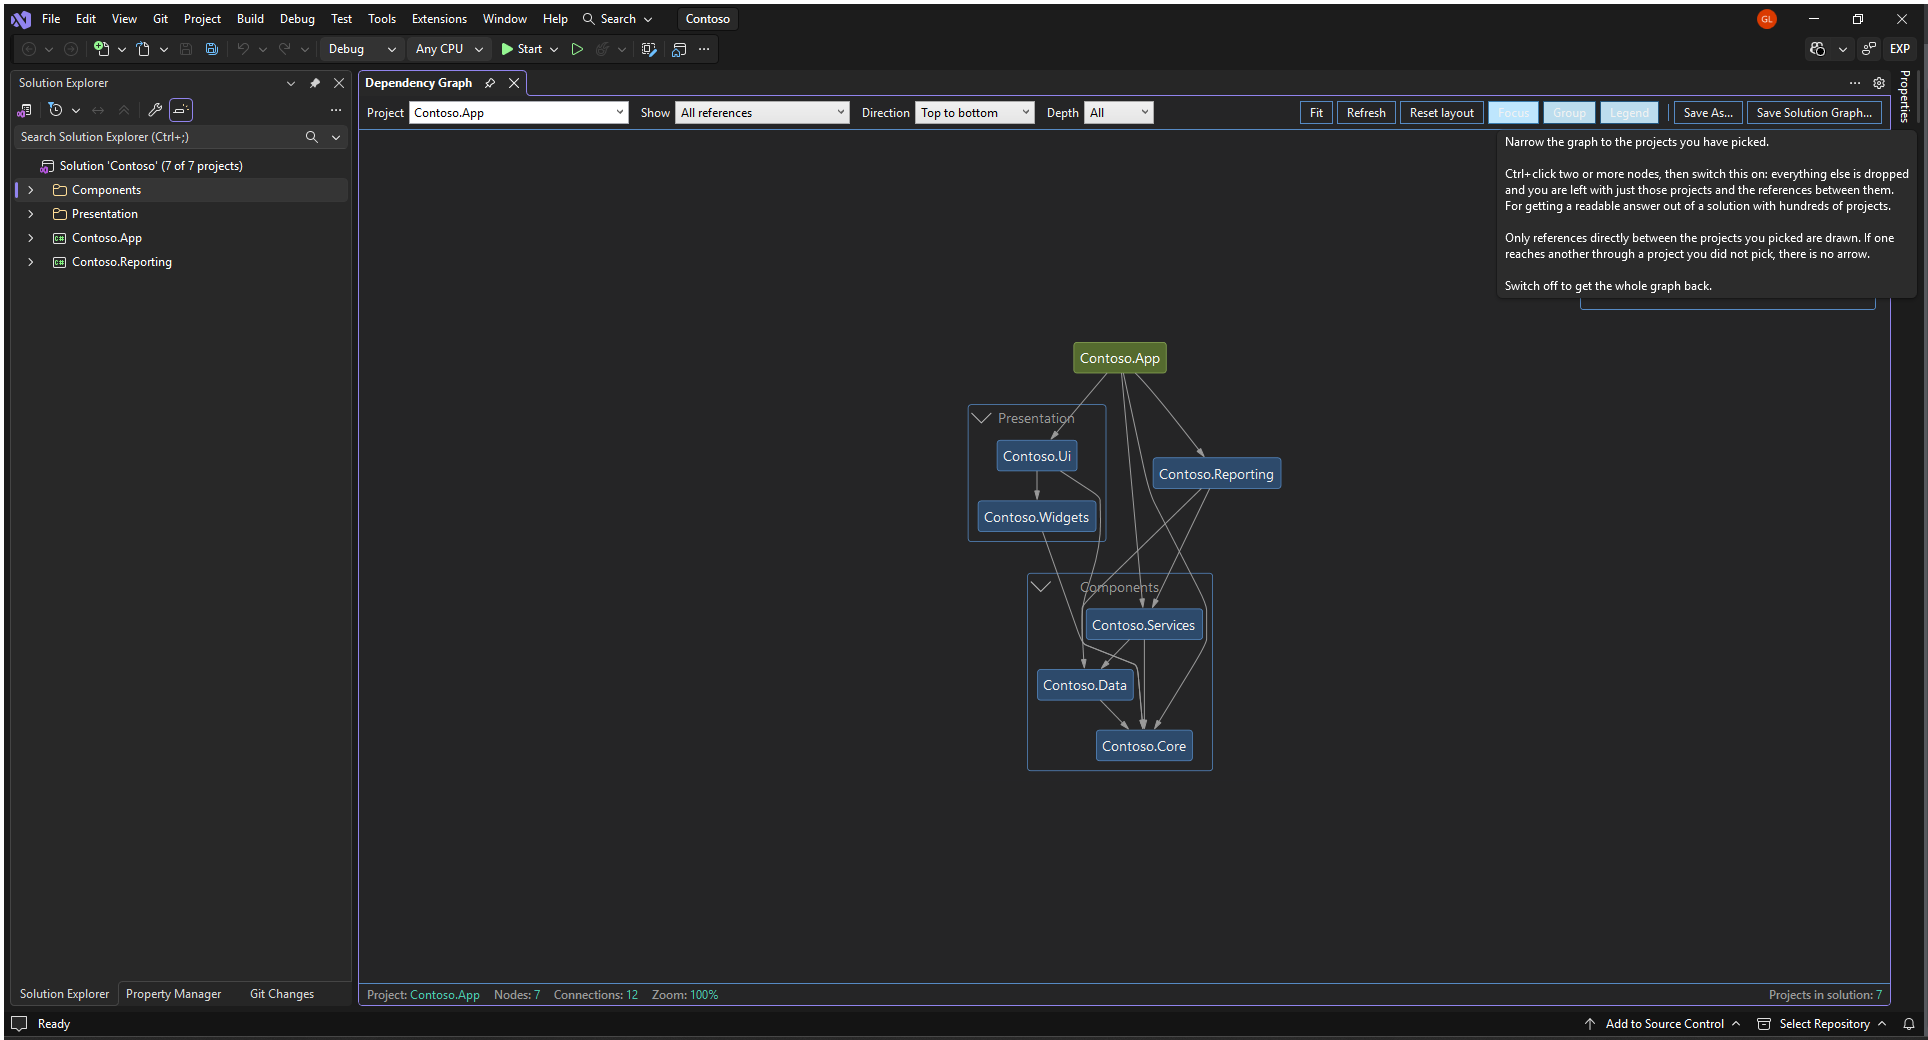This screenshot has width=1928, height=1040.
Task: Open the GL account avatar
Action: point(1767,19)
